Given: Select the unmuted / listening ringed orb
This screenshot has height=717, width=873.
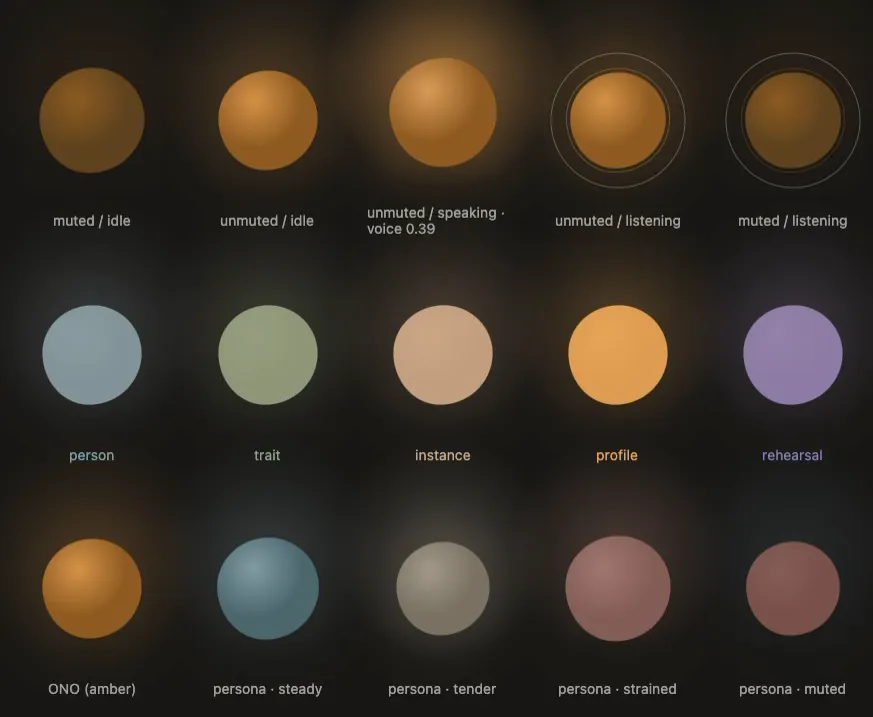Looking at the screenshot, I should (618, 120).
